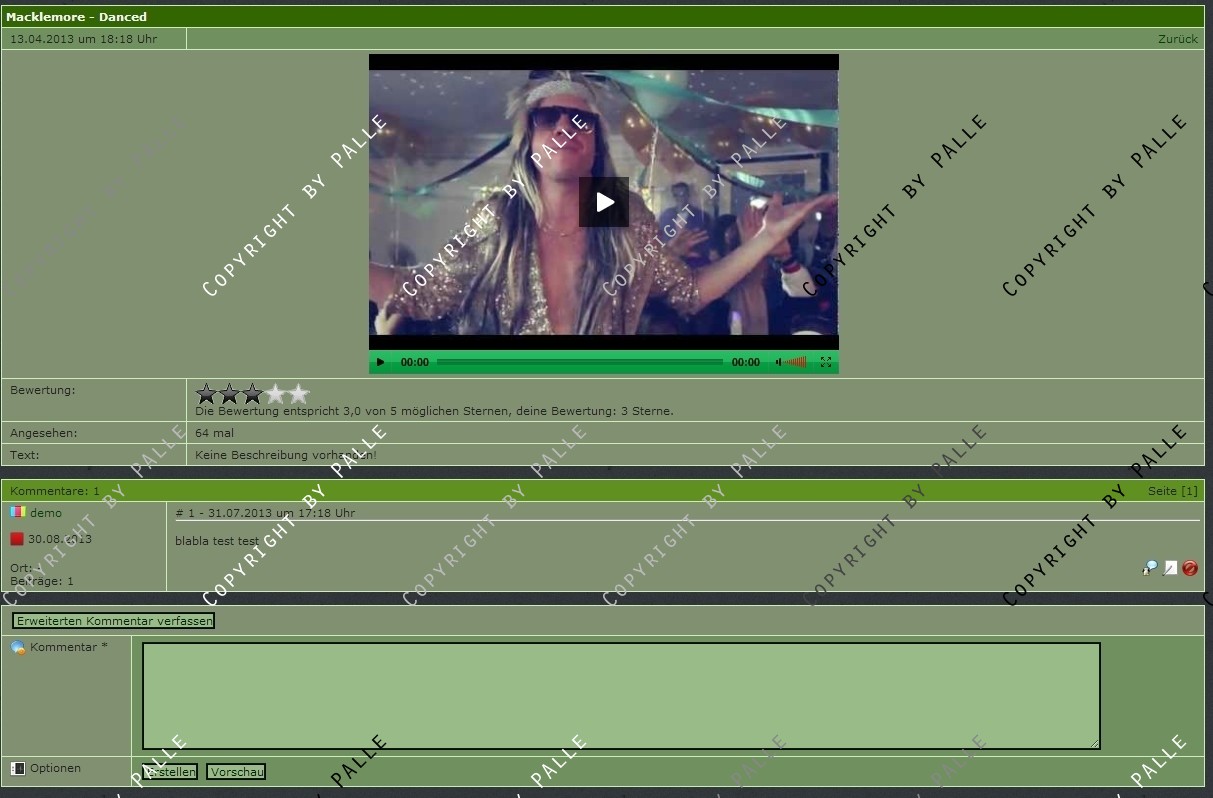Click the title 'Macklemore - Danced'
The width and height of the screenshot is (1213, 798).
pos(76,17)
